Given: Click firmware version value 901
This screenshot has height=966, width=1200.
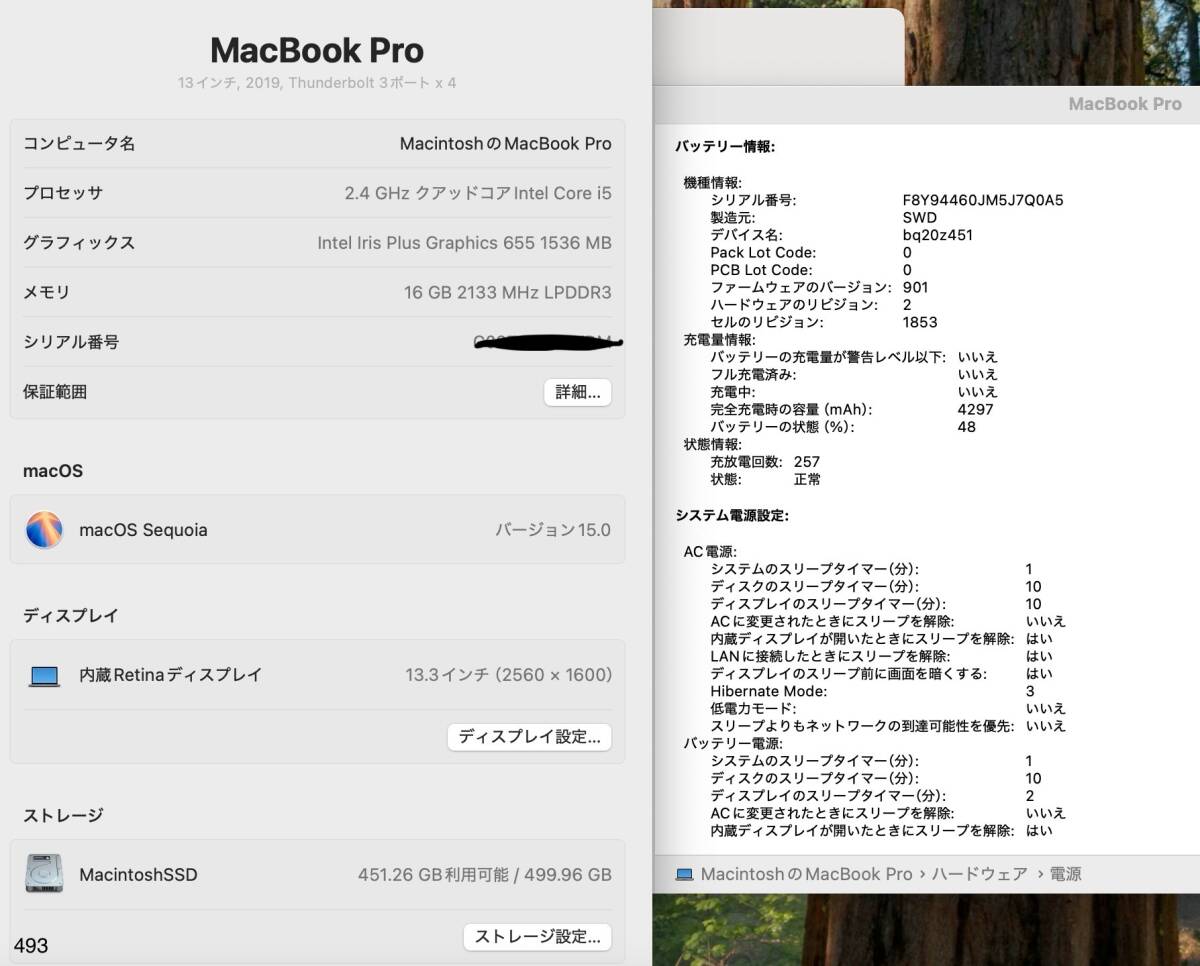Looking at the screenshot, I should point(915,287).
